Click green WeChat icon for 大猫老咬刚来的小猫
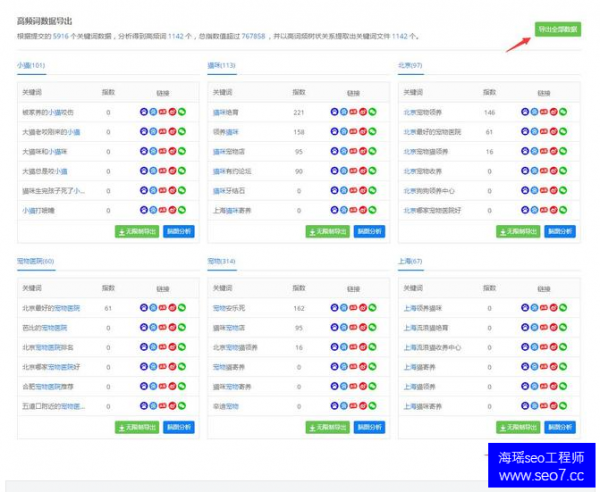 (182, 131)
